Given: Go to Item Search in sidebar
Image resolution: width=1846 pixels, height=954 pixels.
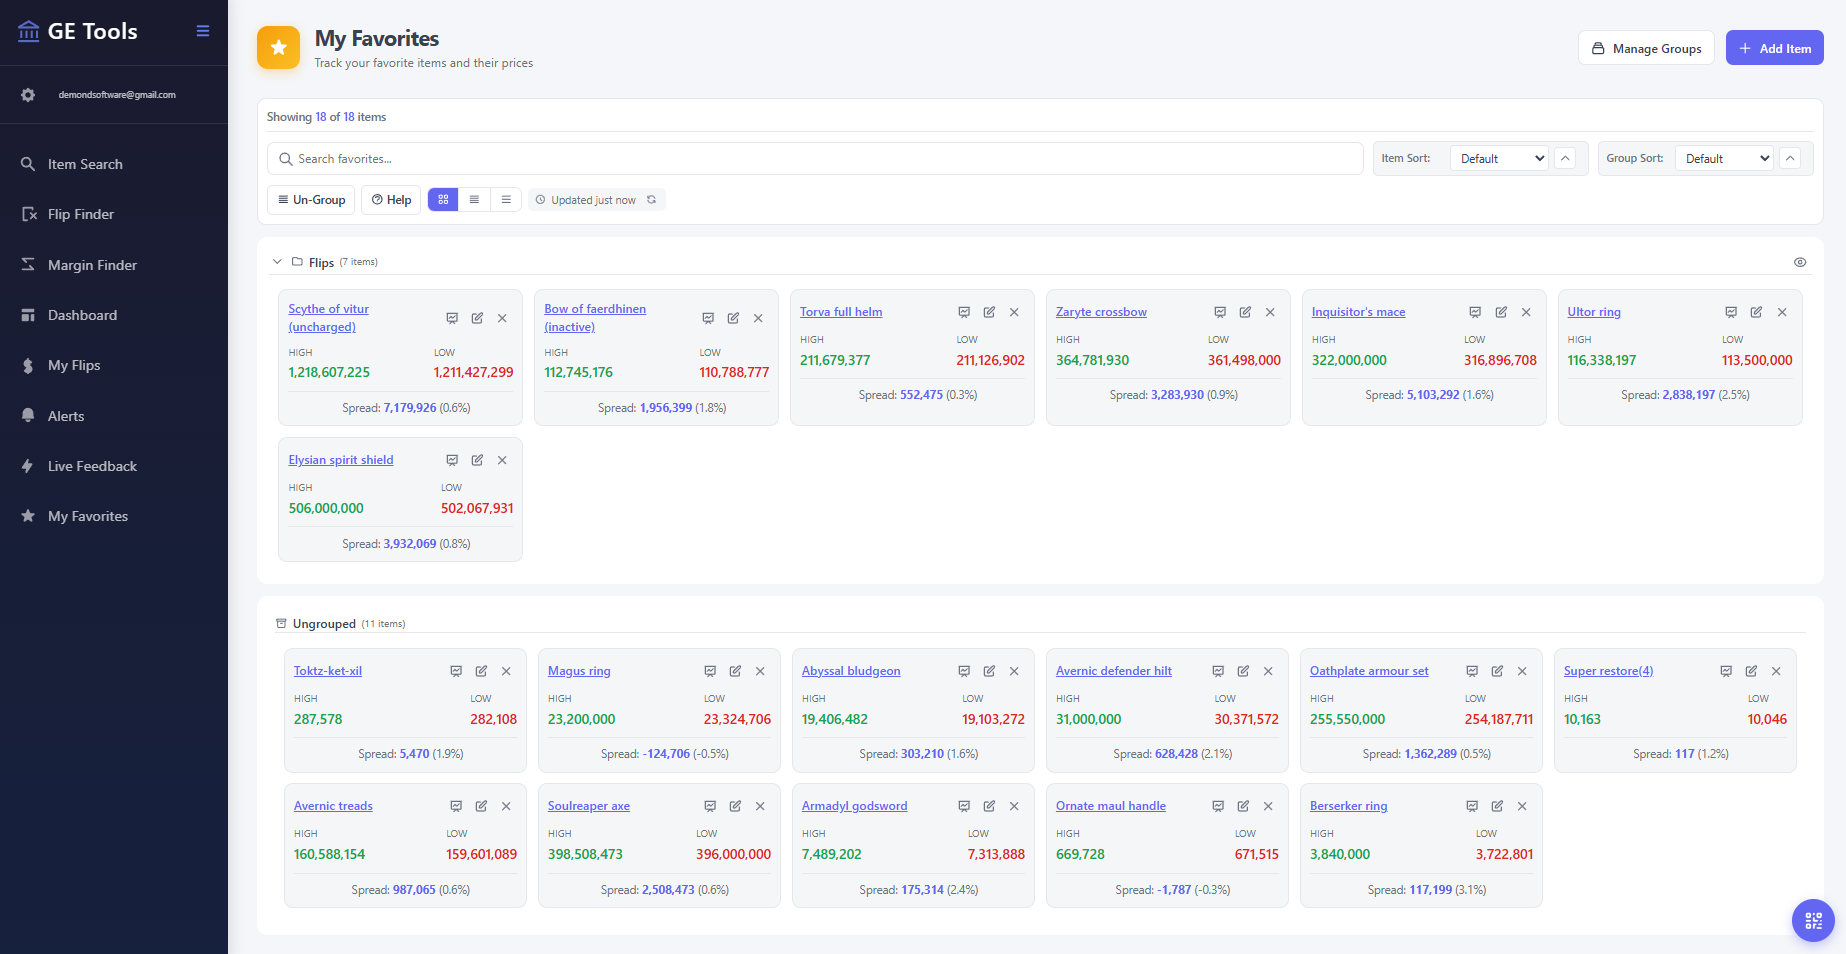Looking at the screenshot, I should pyautogui.click(x=85, y=164).
